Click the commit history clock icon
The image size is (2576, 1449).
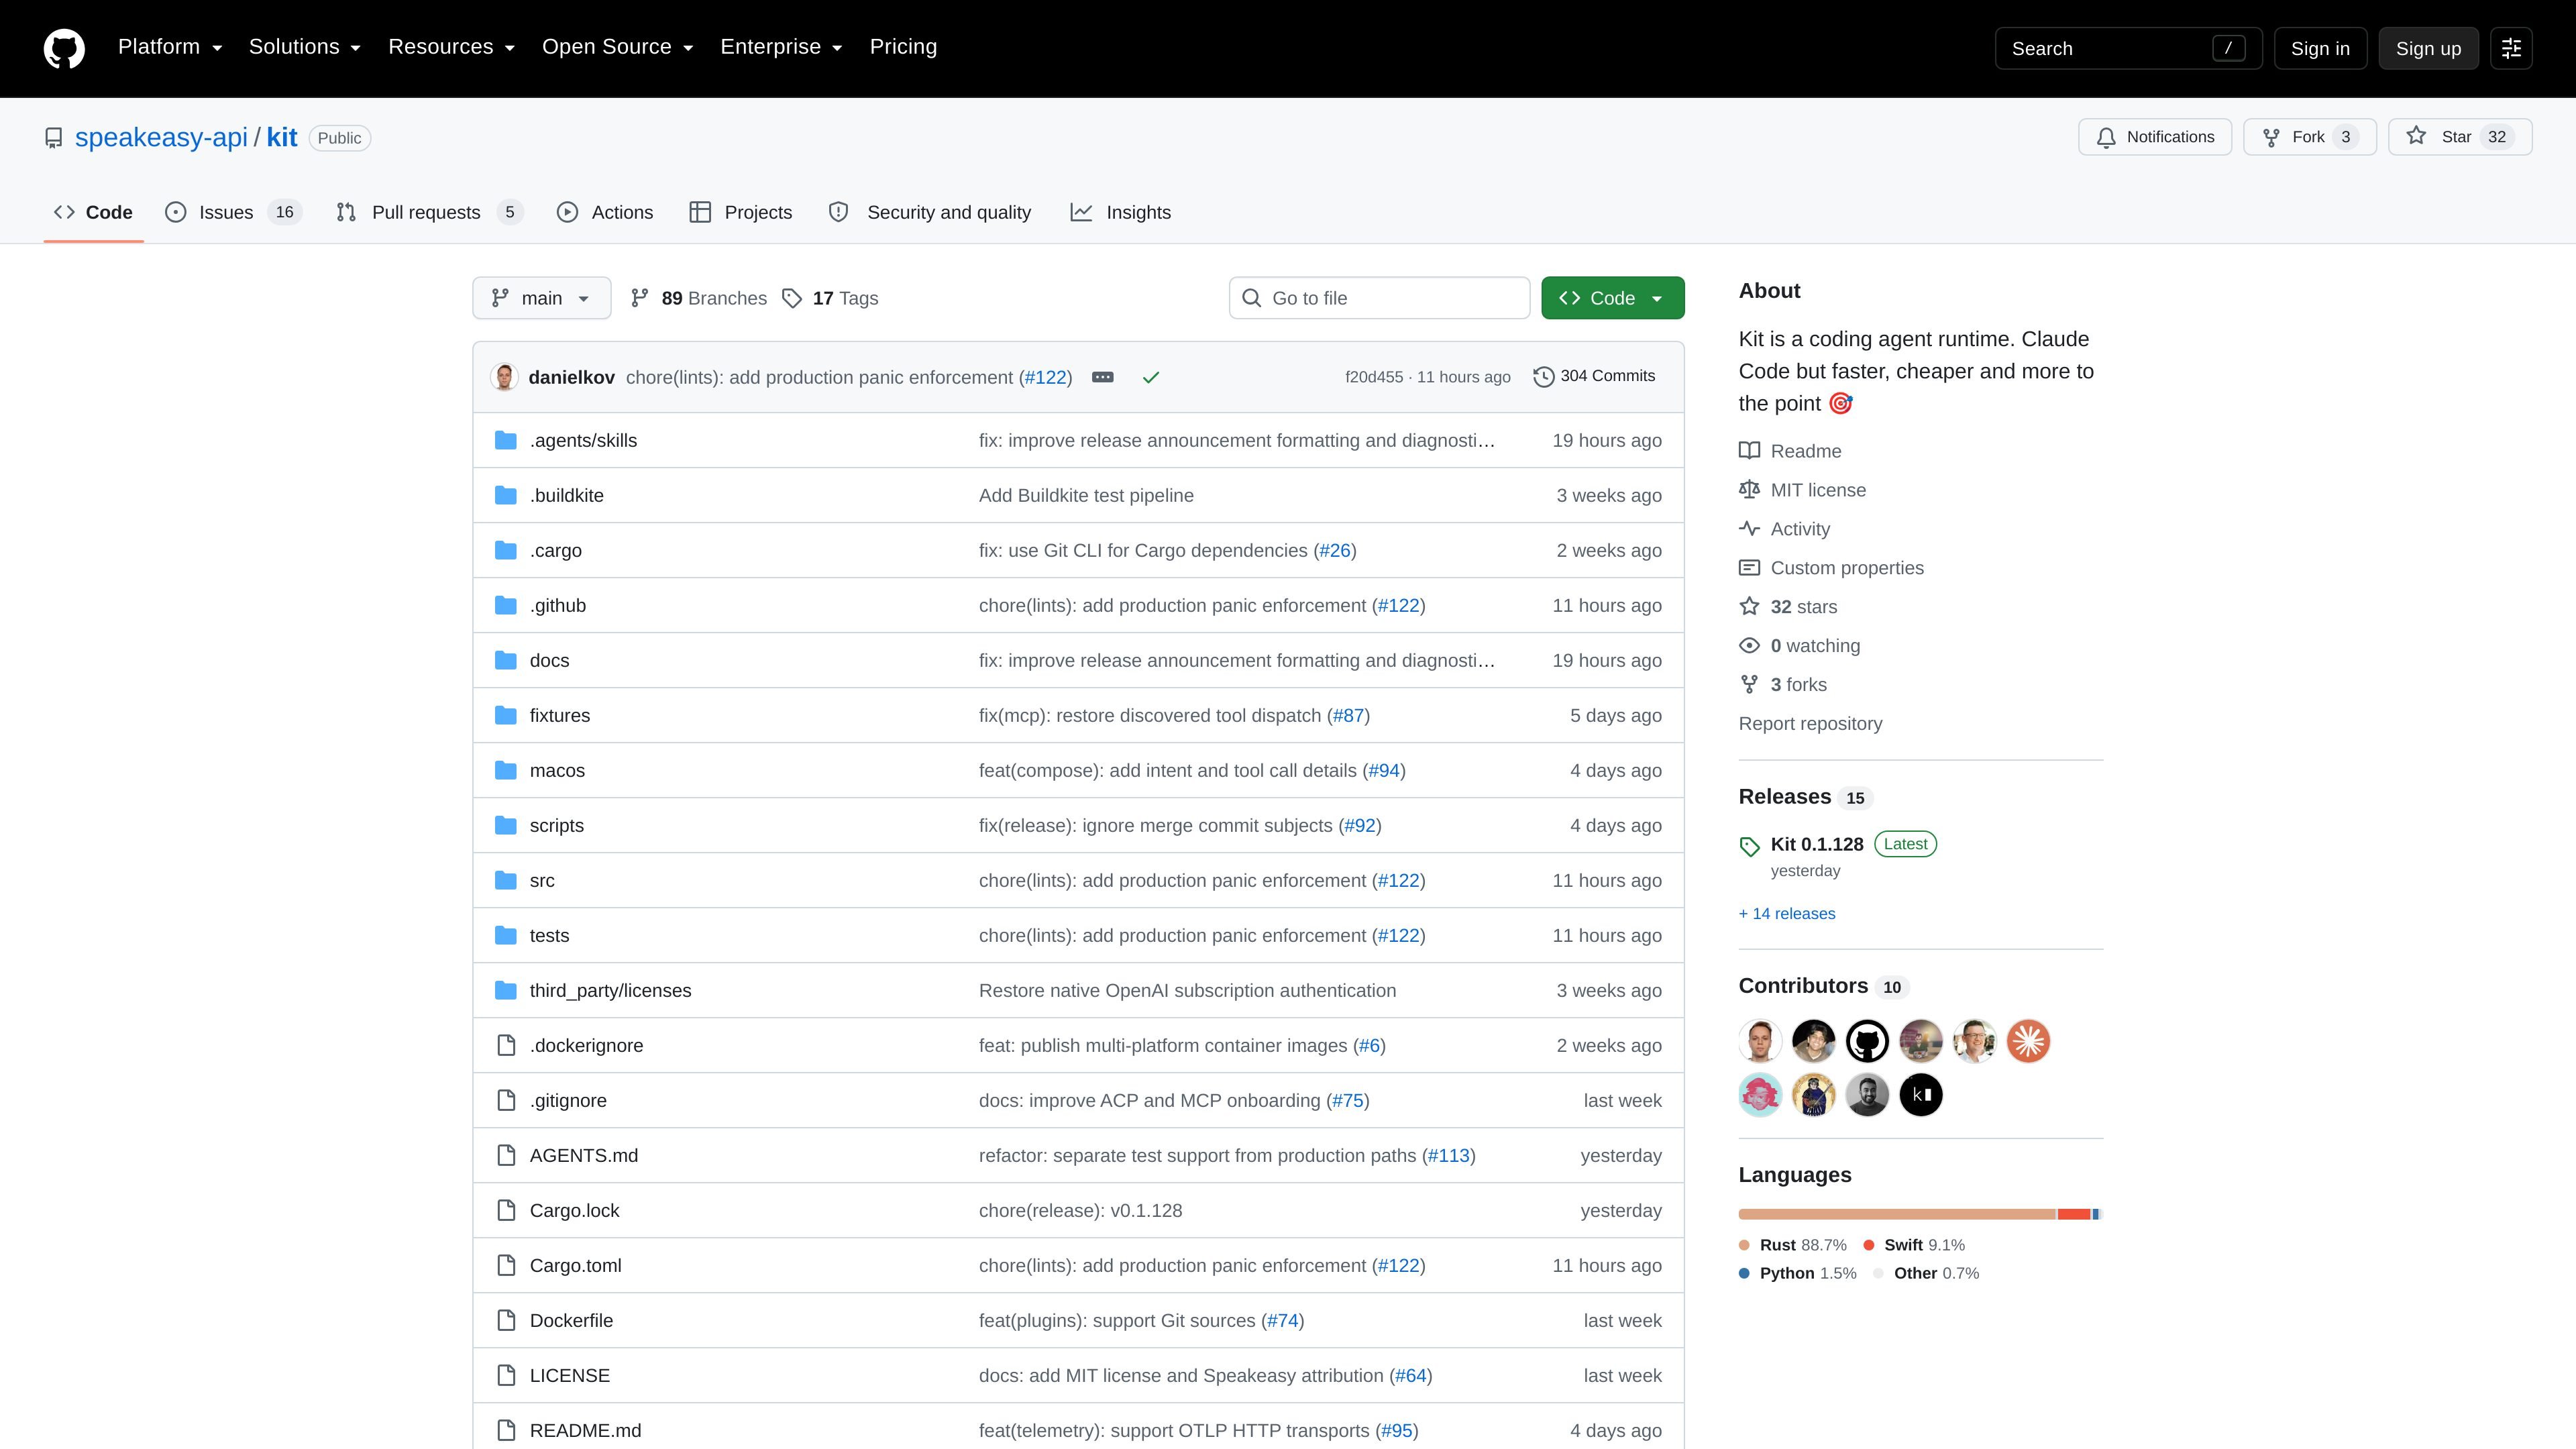point(1544,377)
